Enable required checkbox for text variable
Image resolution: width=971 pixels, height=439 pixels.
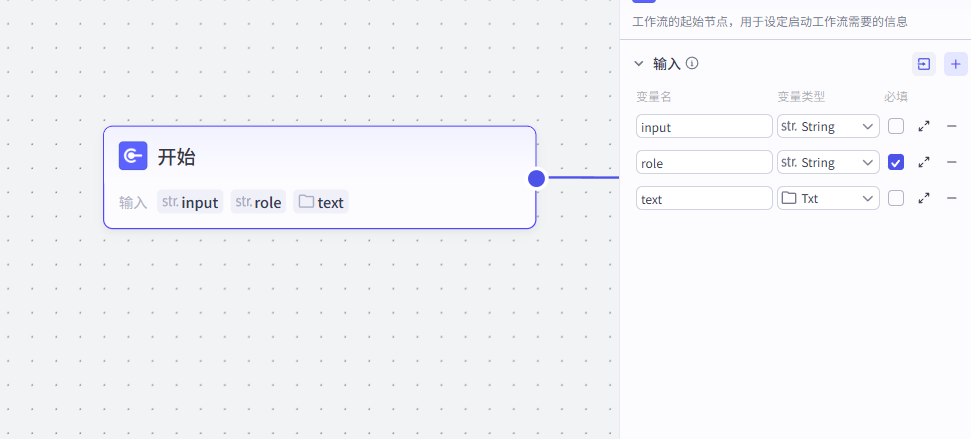(x=896, y=198)
